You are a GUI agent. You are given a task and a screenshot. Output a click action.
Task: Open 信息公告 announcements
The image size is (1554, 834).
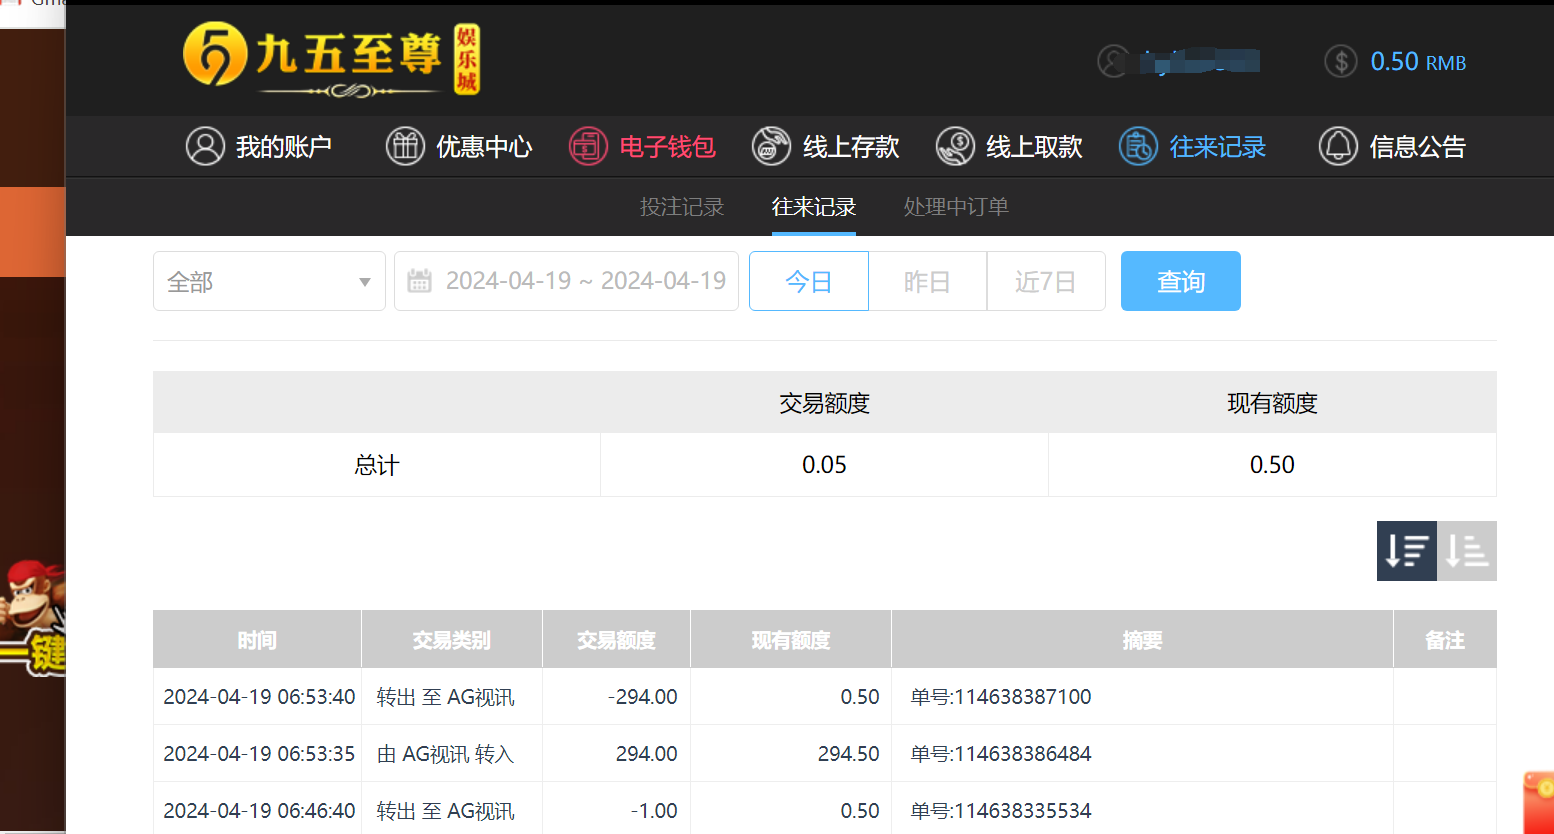pyautogui.click(x=1392, y=147)
